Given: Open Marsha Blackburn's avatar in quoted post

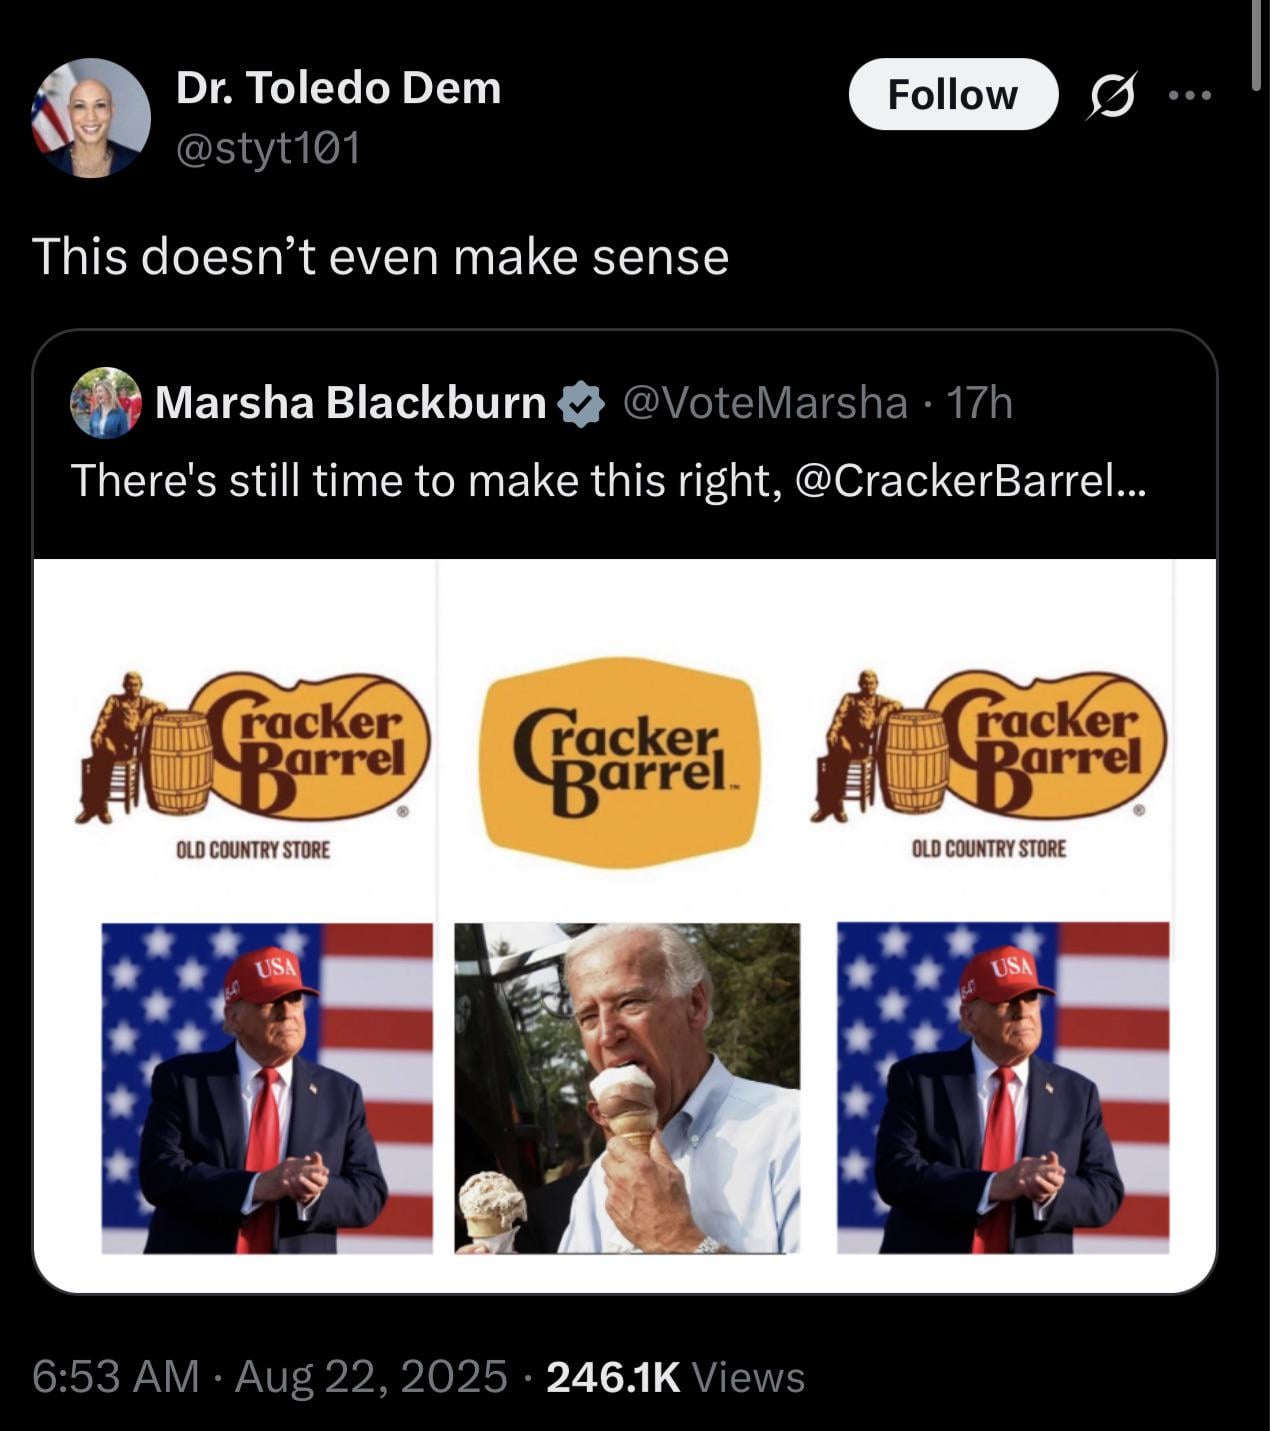Looking at the screenshot, I should pyautogui.click(x=105, y=403).
